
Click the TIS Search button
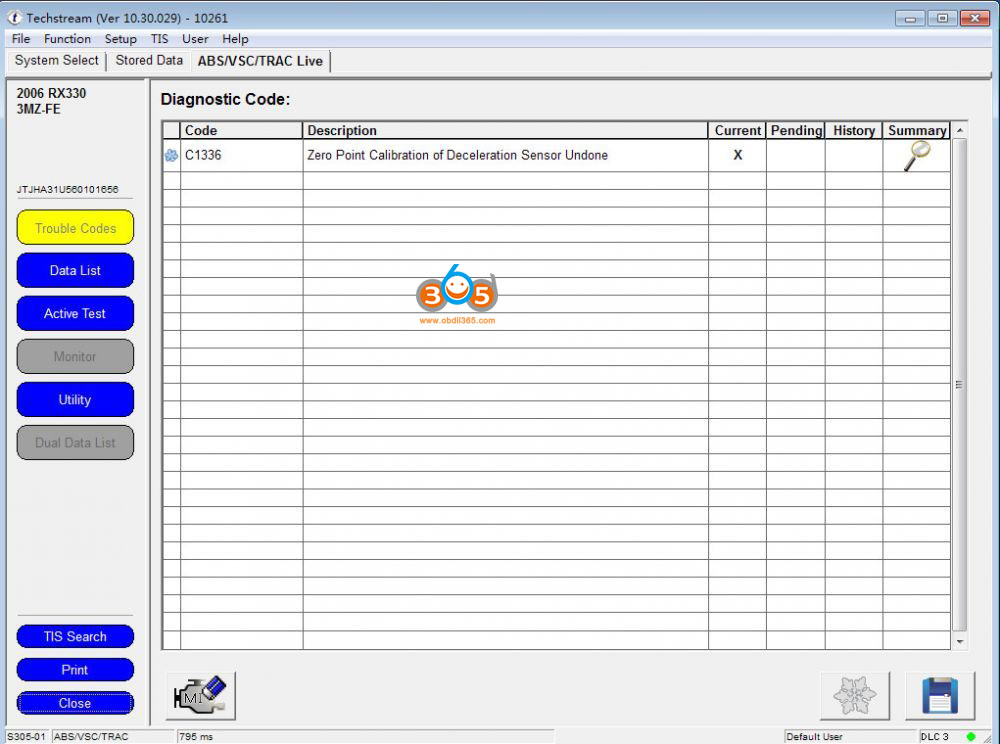[x=75, y=636]
